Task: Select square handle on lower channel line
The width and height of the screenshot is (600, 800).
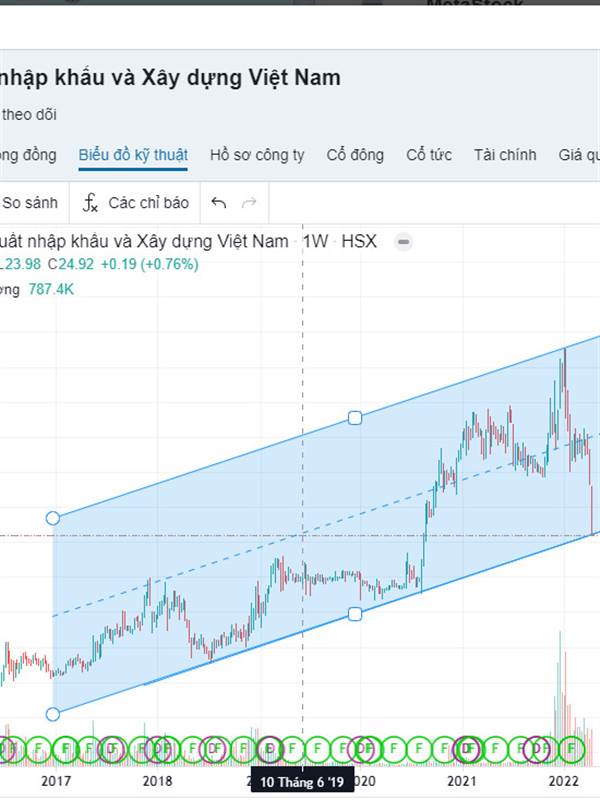Action: click(355, 614)
